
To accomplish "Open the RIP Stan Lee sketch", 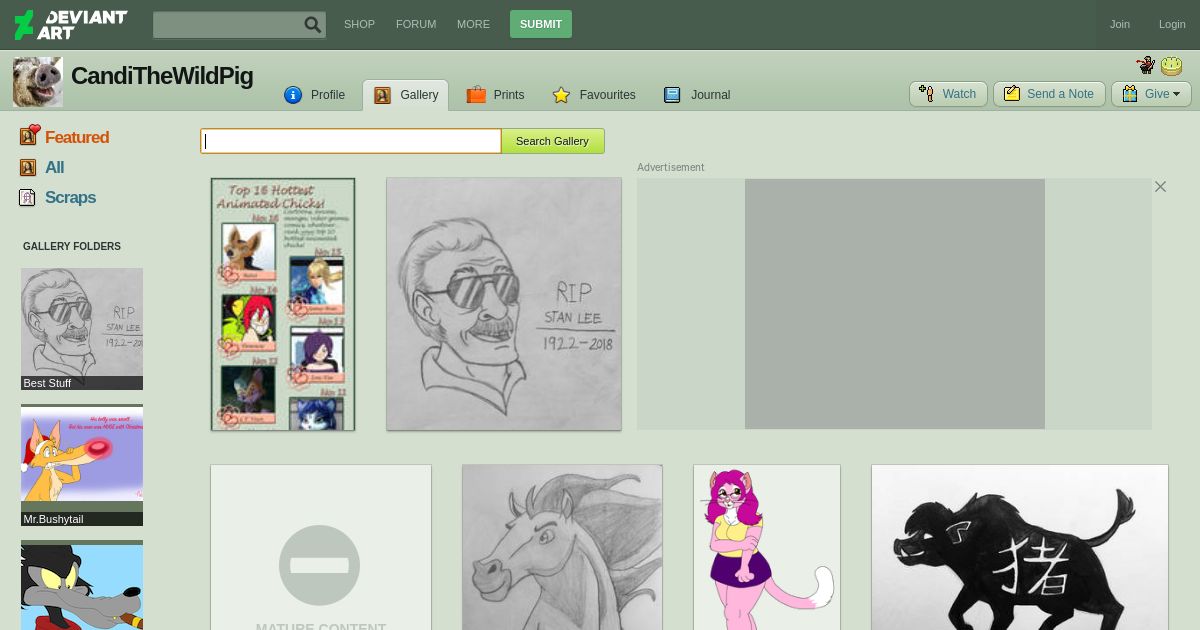I will tap(504, 304).
